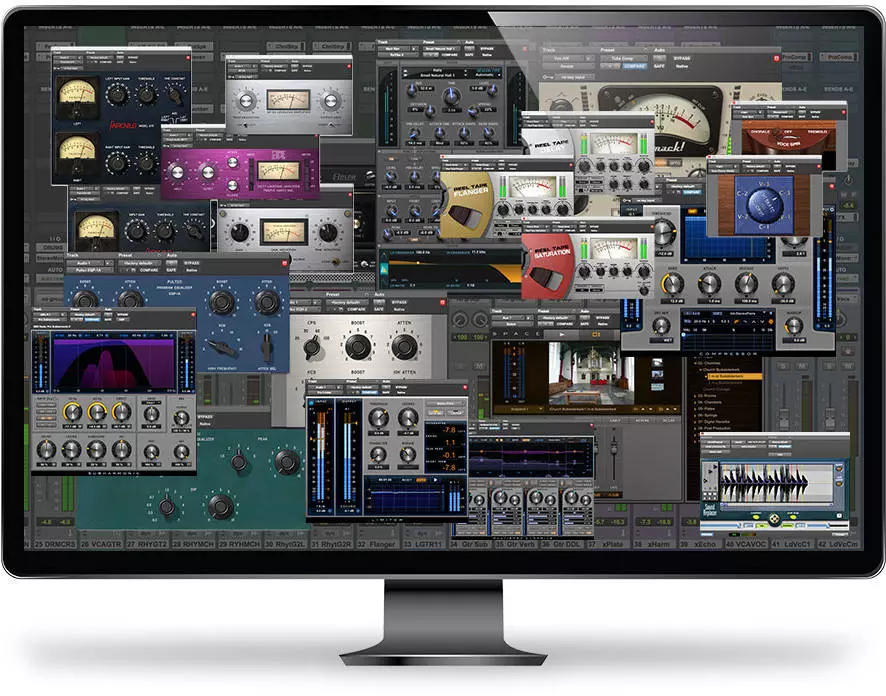Click the Sound Replacer waveform display
The height and width of the screenshot is (696, 886).
point(776,483)
